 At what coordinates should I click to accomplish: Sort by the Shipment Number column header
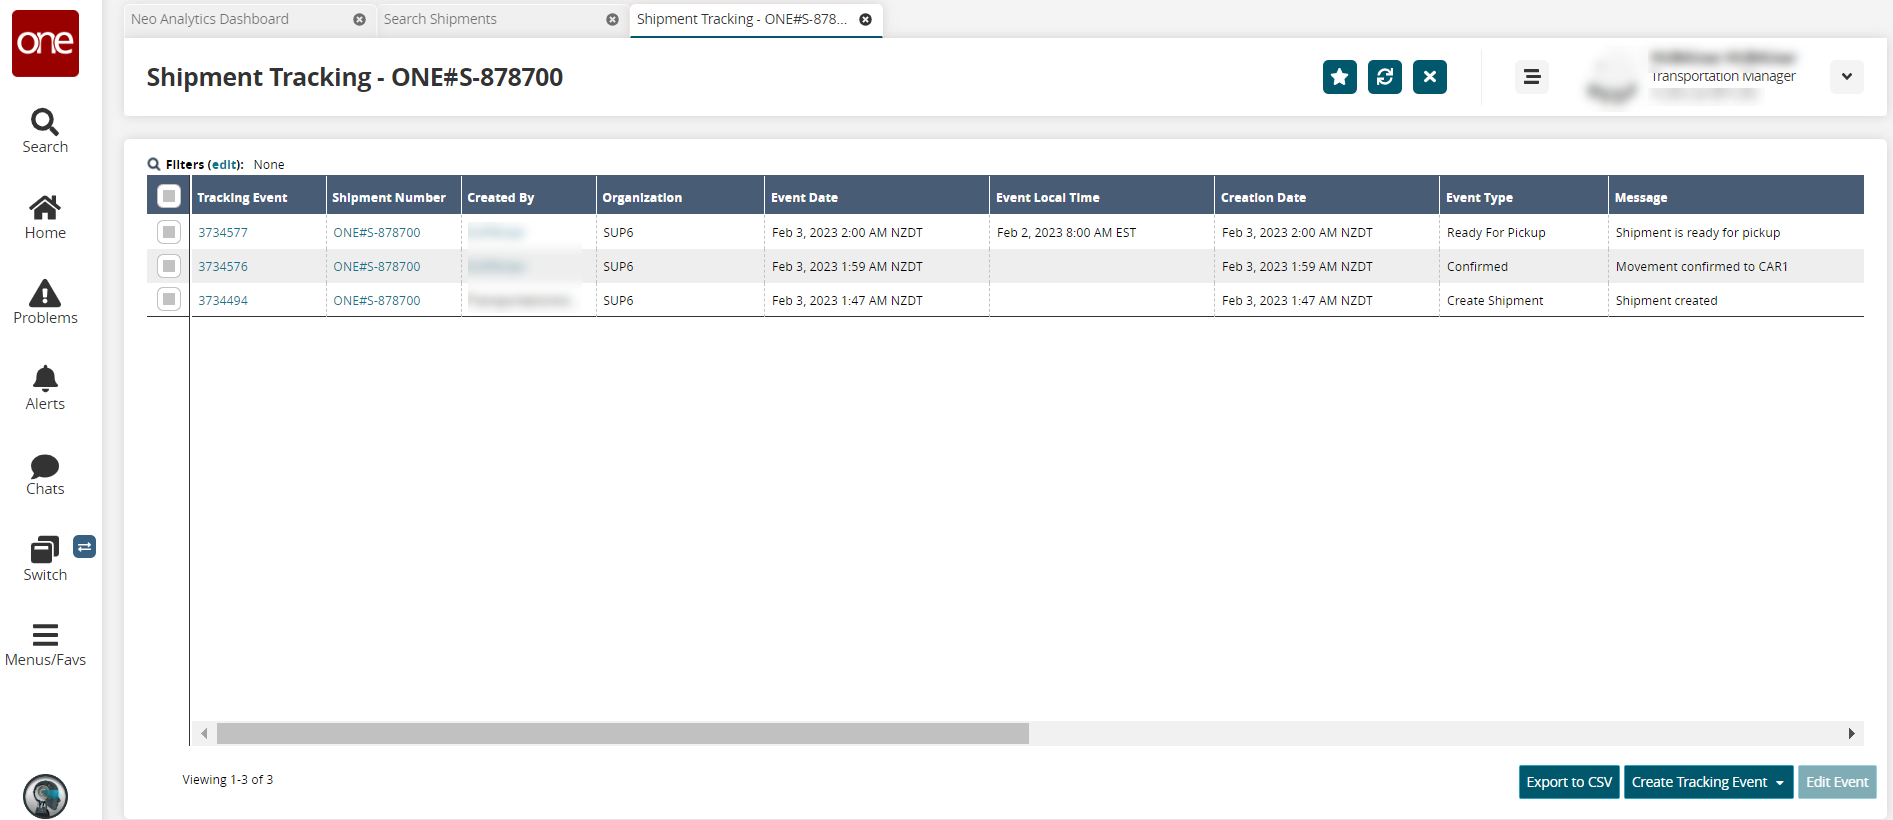[x=393, y=197]
